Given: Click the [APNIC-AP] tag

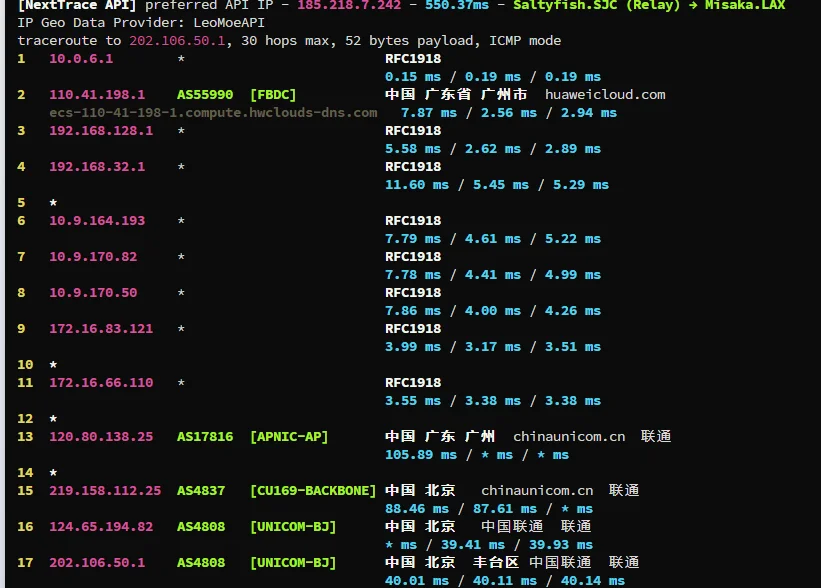Looking at the screenshot, I should point(289,437).
